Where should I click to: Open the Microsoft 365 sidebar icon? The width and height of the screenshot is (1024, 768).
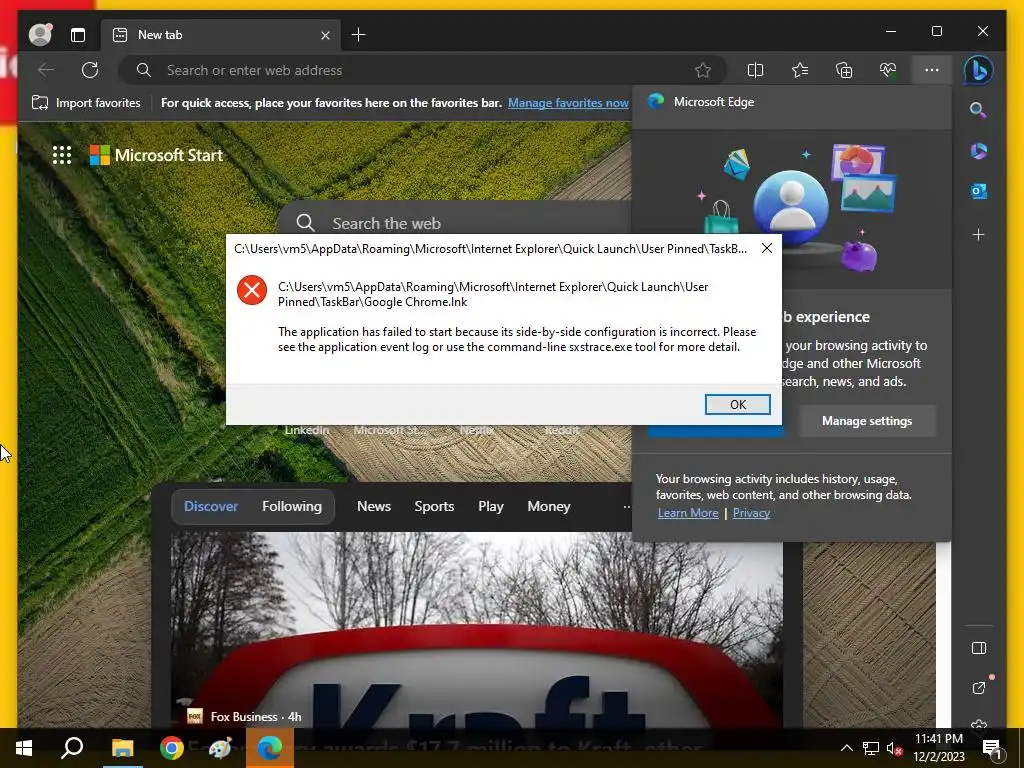coord(978,151)
